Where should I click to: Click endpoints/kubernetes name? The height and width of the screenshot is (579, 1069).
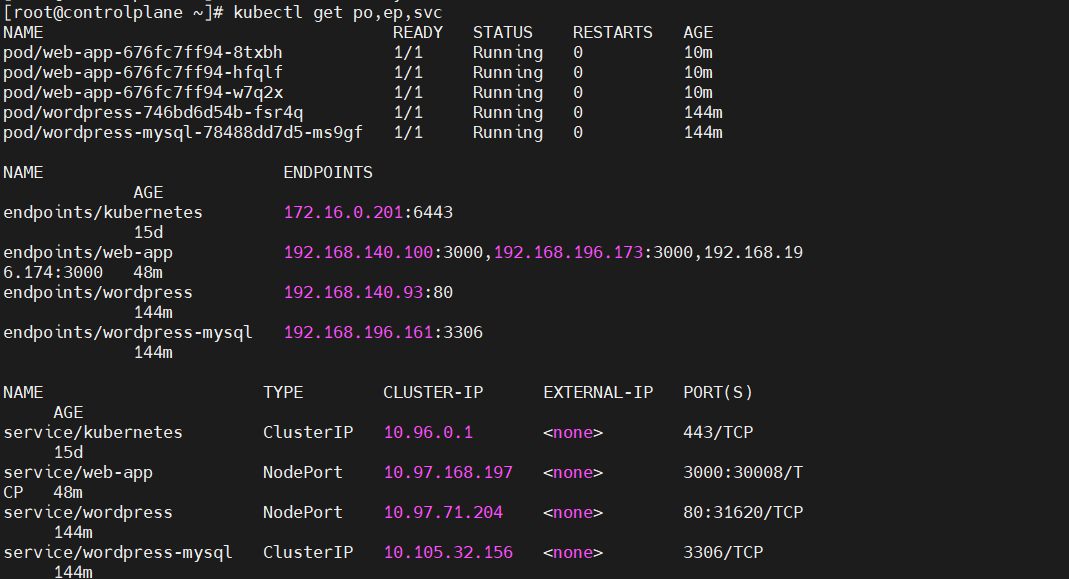coord(102,213)
